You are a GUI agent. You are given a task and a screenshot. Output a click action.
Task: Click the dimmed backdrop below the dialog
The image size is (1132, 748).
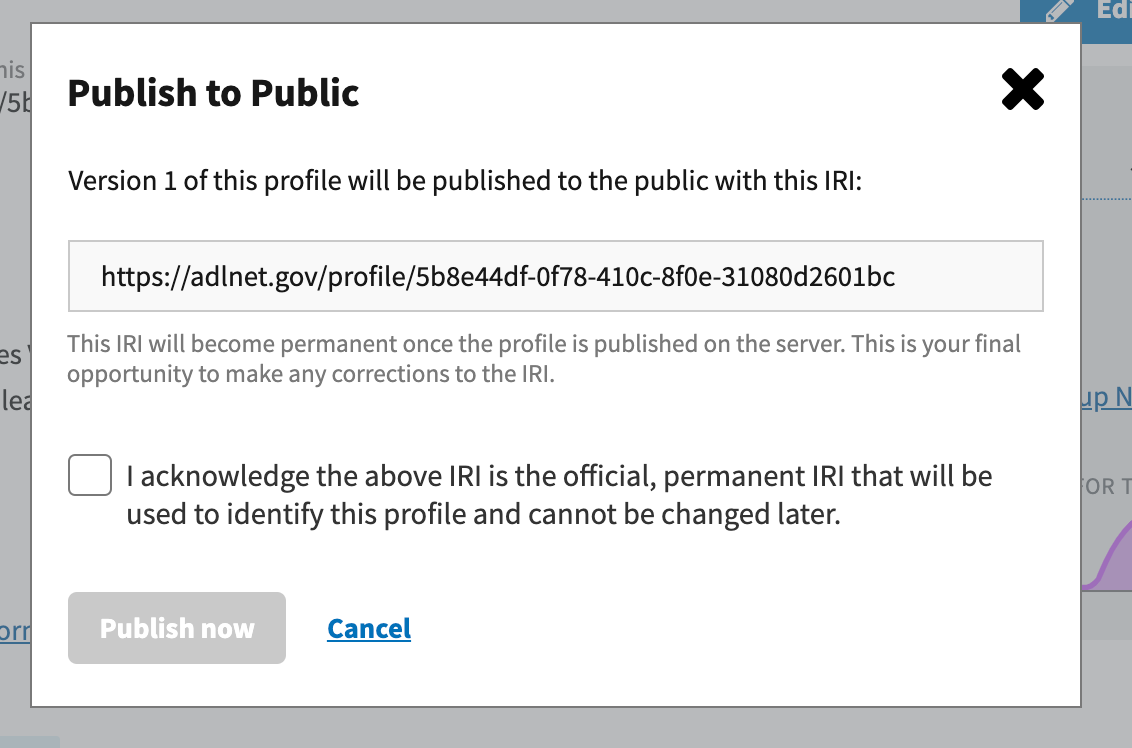pyautogui.click(x=560, y=729)
